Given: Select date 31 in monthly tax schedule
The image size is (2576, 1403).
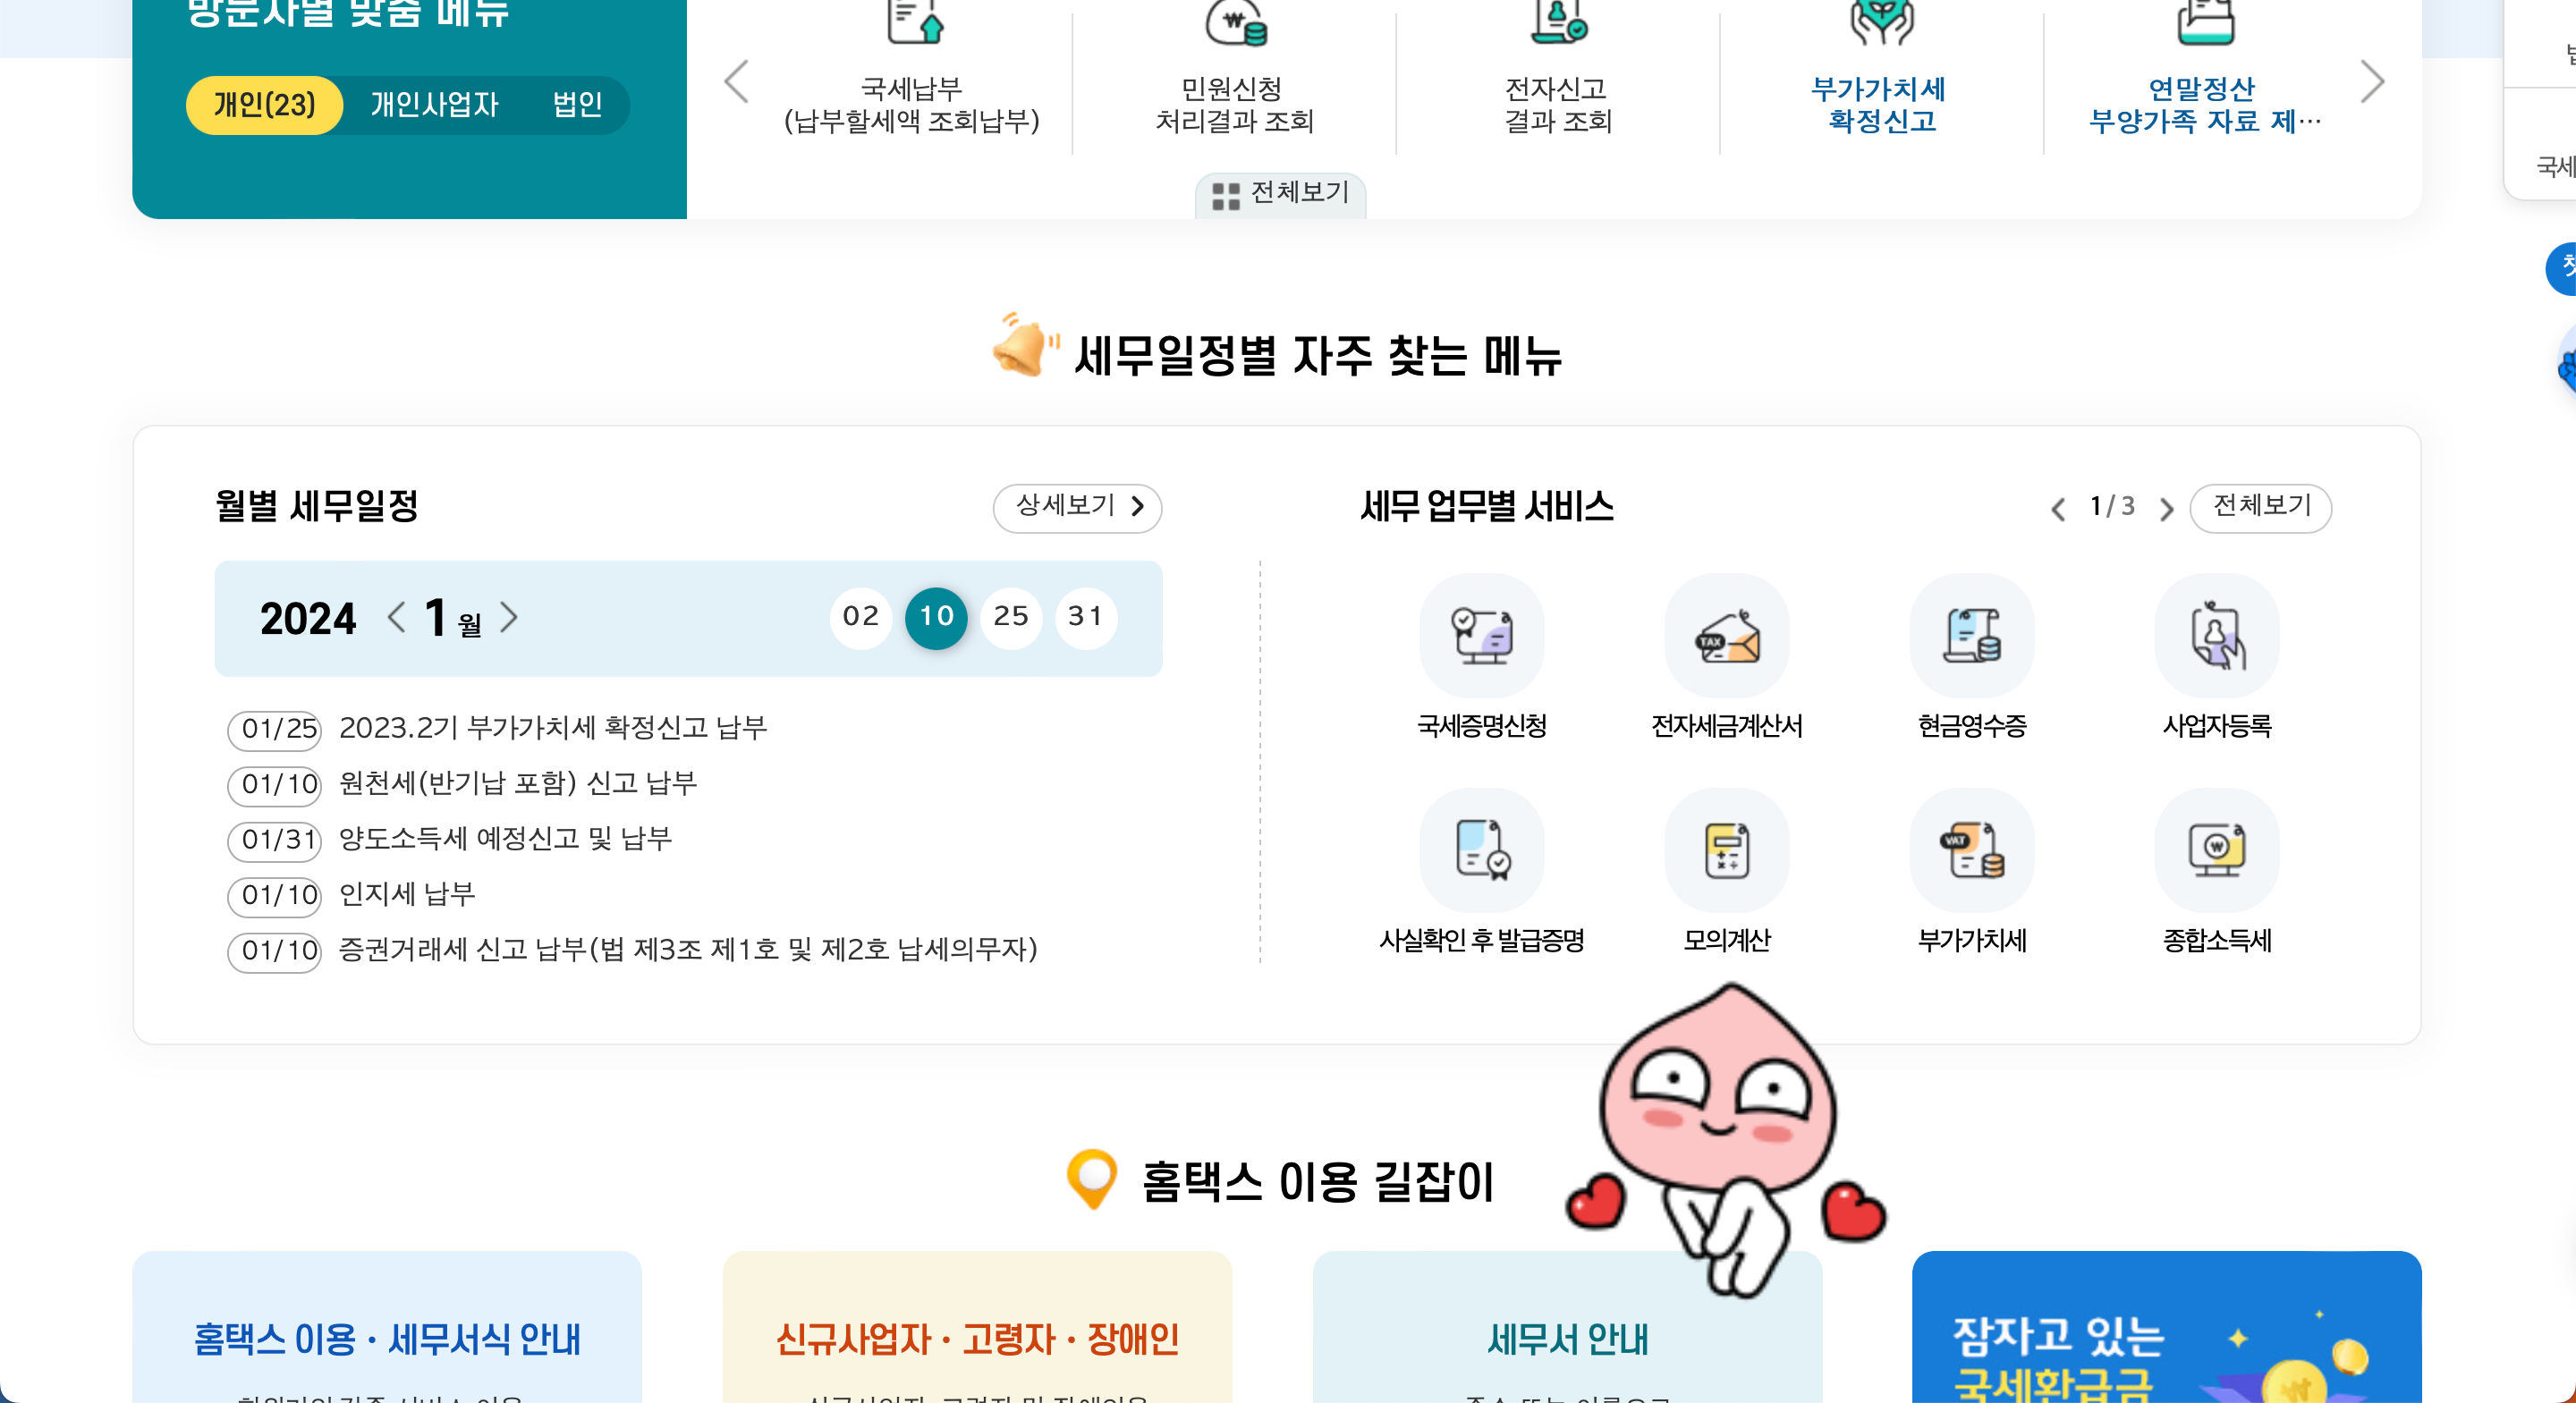Looking at the screenshot, I should click(1085, 617).
